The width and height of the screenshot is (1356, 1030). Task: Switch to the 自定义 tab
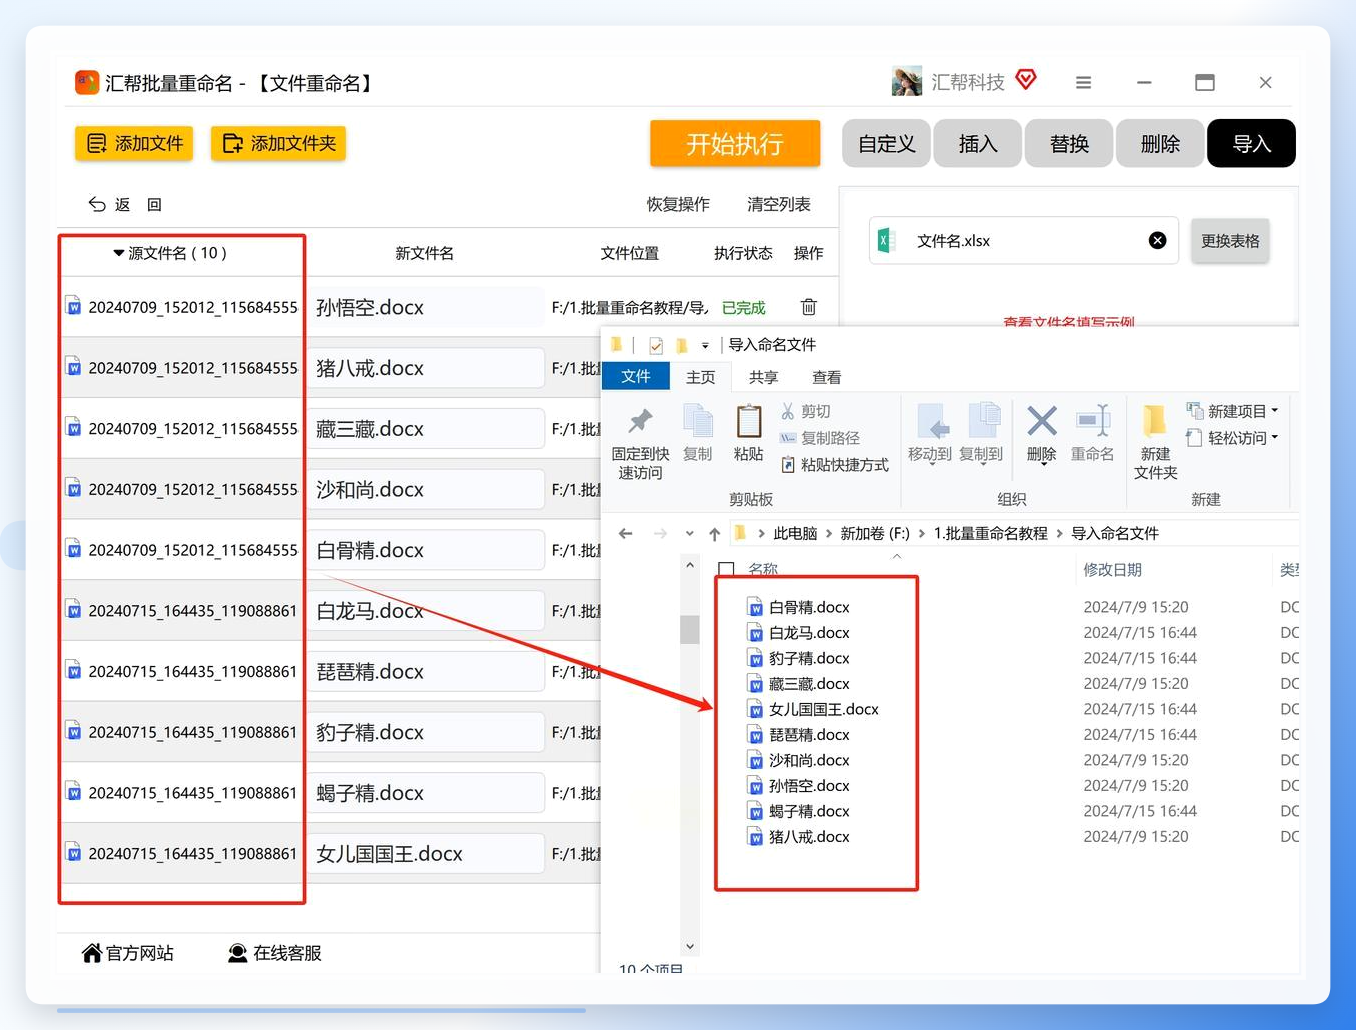(886, 144)
